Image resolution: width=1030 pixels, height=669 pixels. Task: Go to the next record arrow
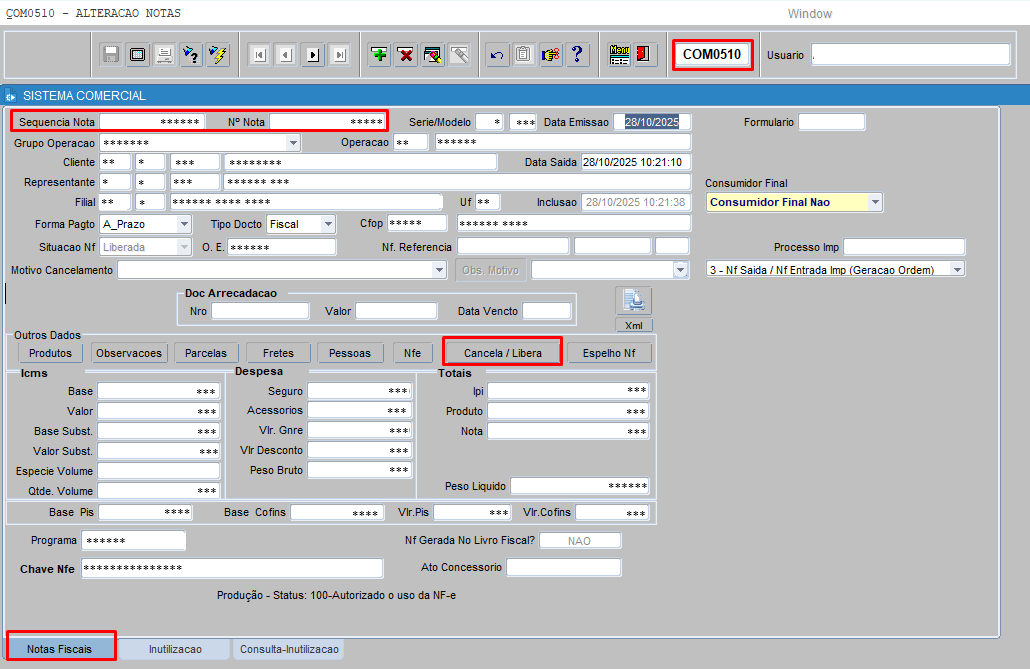point(313,54)
